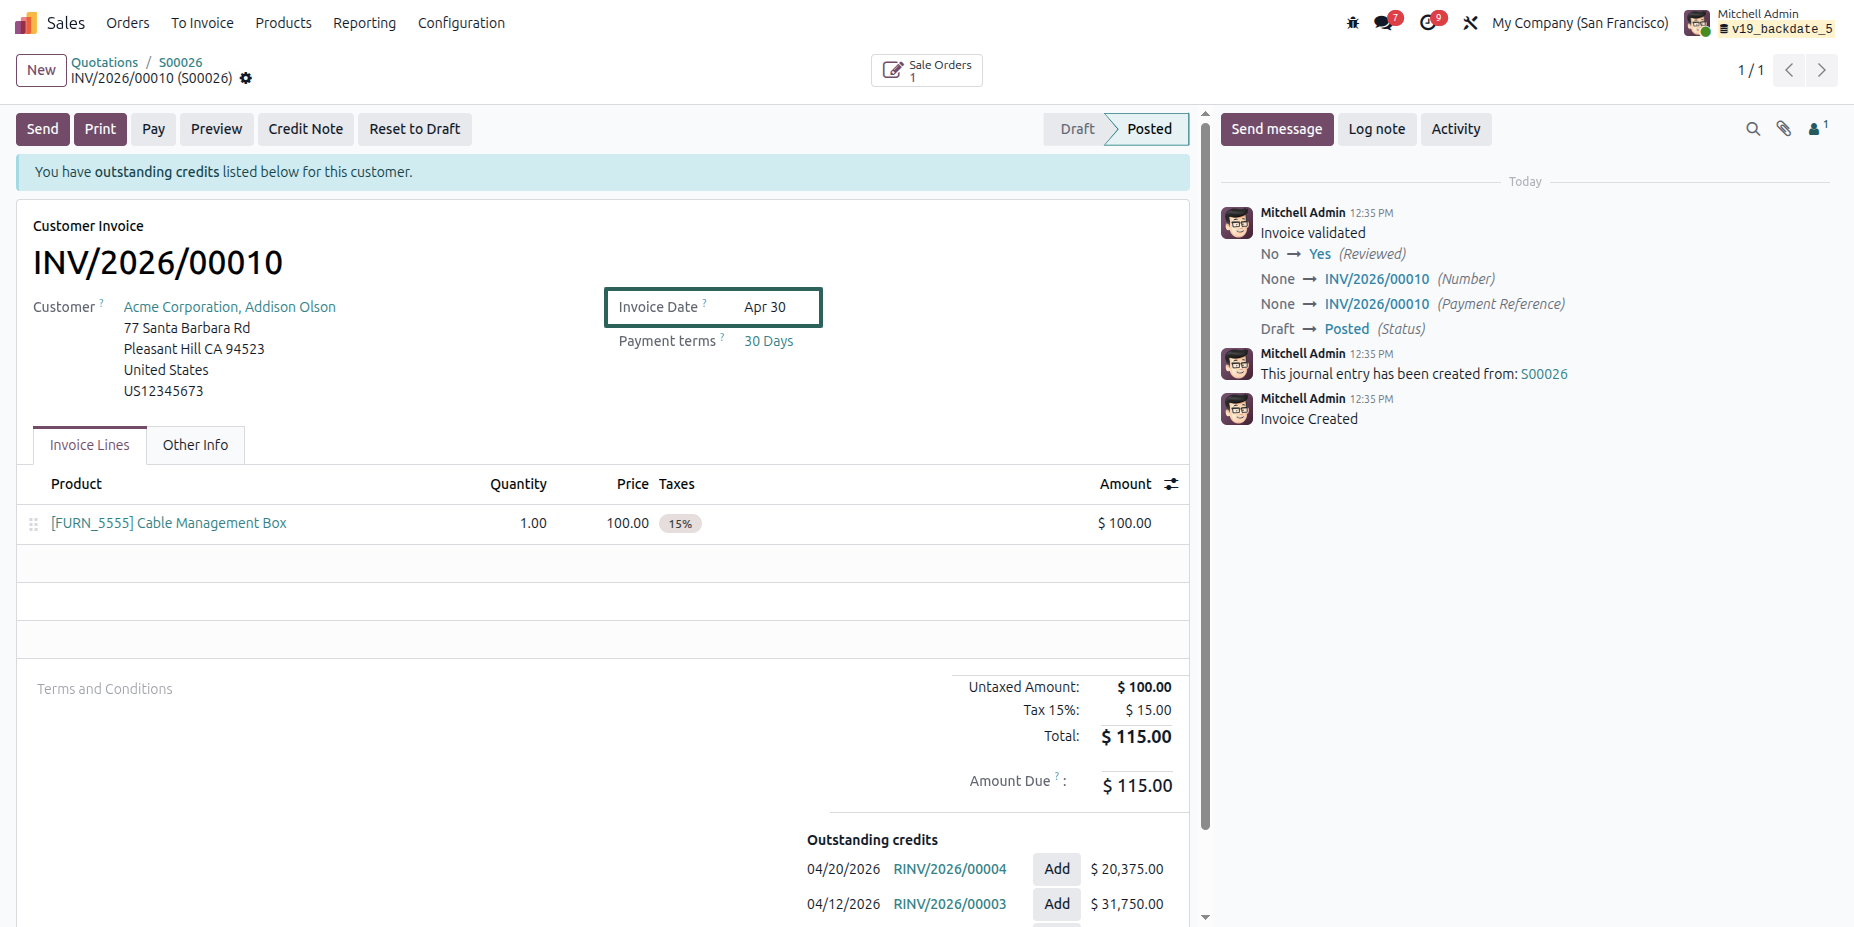1854x927 pixels.
Task: Open the Quotations breadcrumb link
Action: click(105, 62)
